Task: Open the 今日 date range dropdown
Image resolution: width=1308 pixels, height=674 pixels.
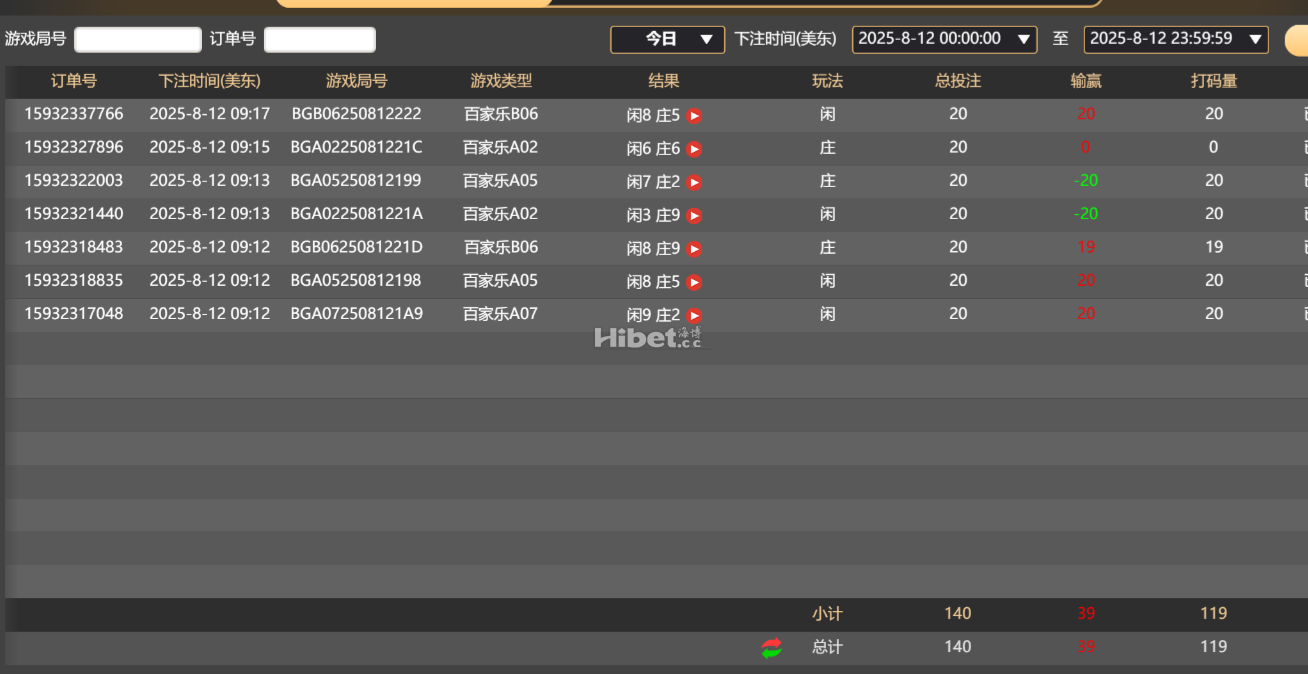Action: pyautogui.click(x=667, y=40)
